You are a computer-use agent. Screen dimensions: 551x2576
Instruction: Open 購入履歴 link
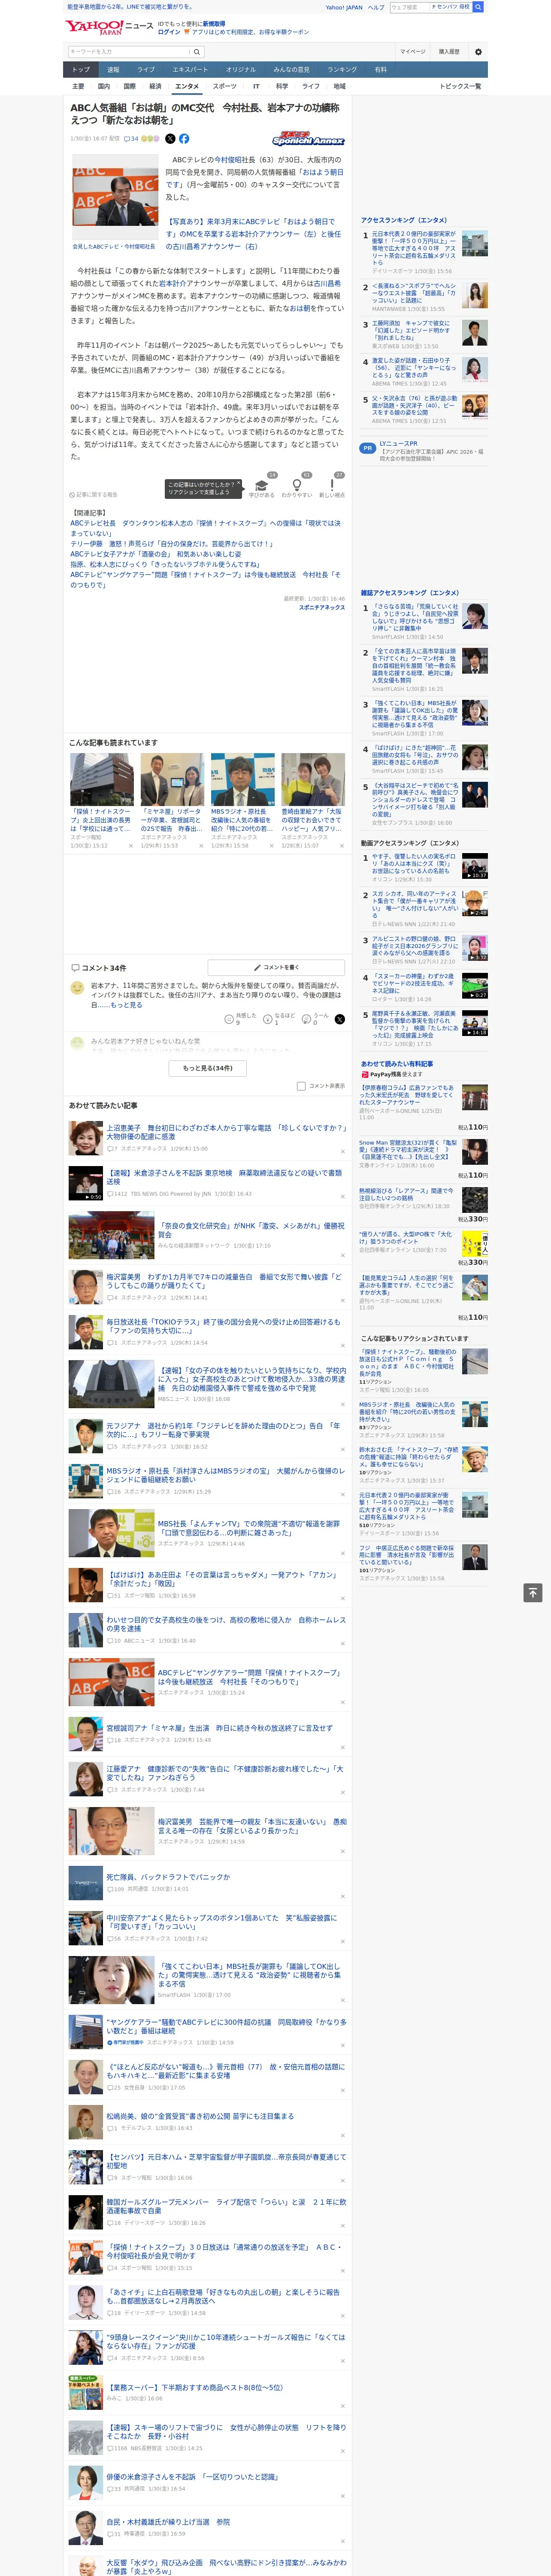click(x=449, y=52)
